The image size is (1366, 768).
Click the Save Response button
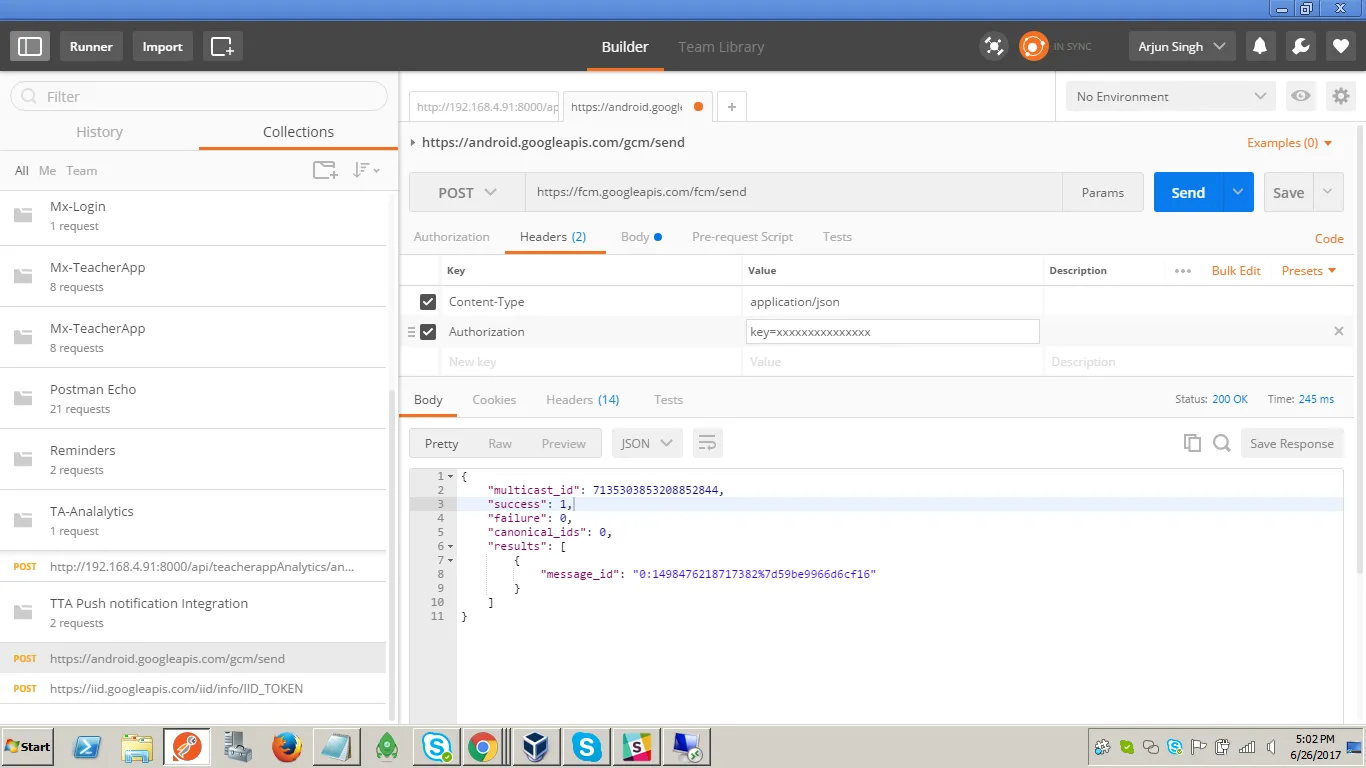click(x=1291, y=443)
